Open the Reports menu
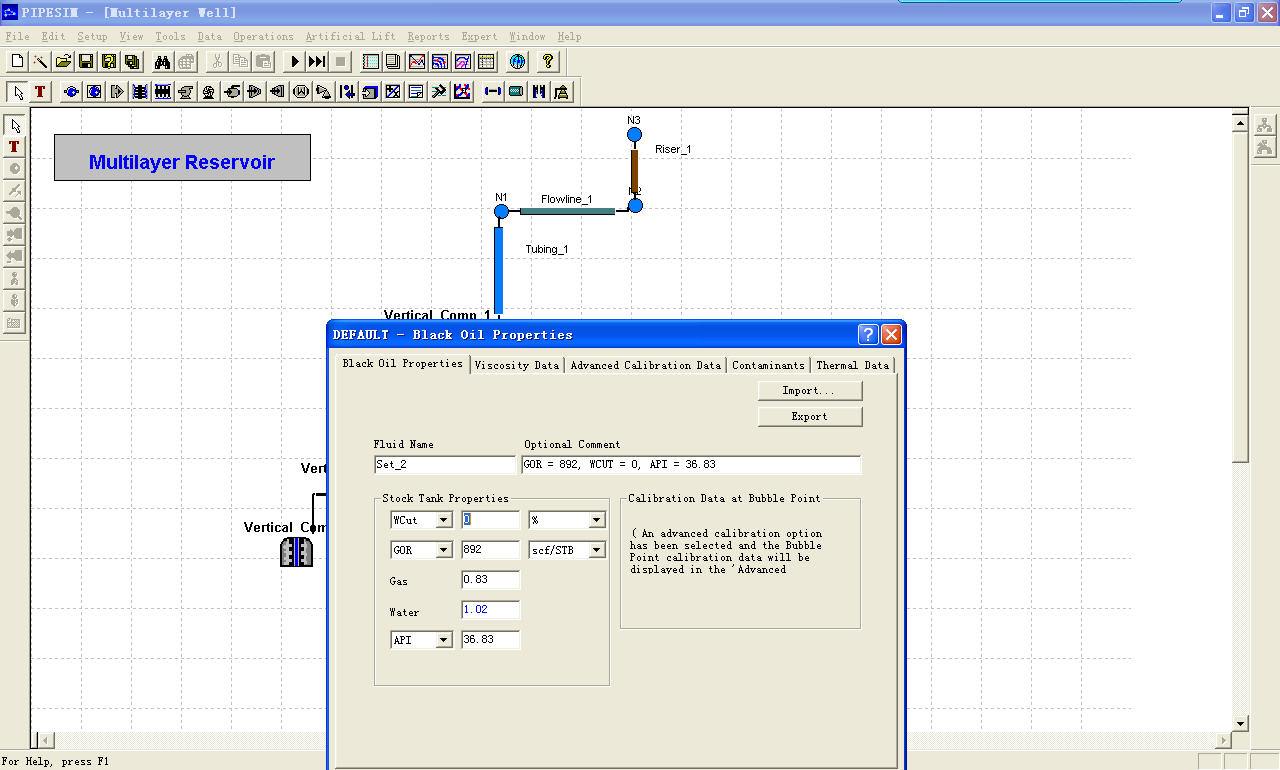Viewport: 1280px width, 770px height. tap(428, 36)
